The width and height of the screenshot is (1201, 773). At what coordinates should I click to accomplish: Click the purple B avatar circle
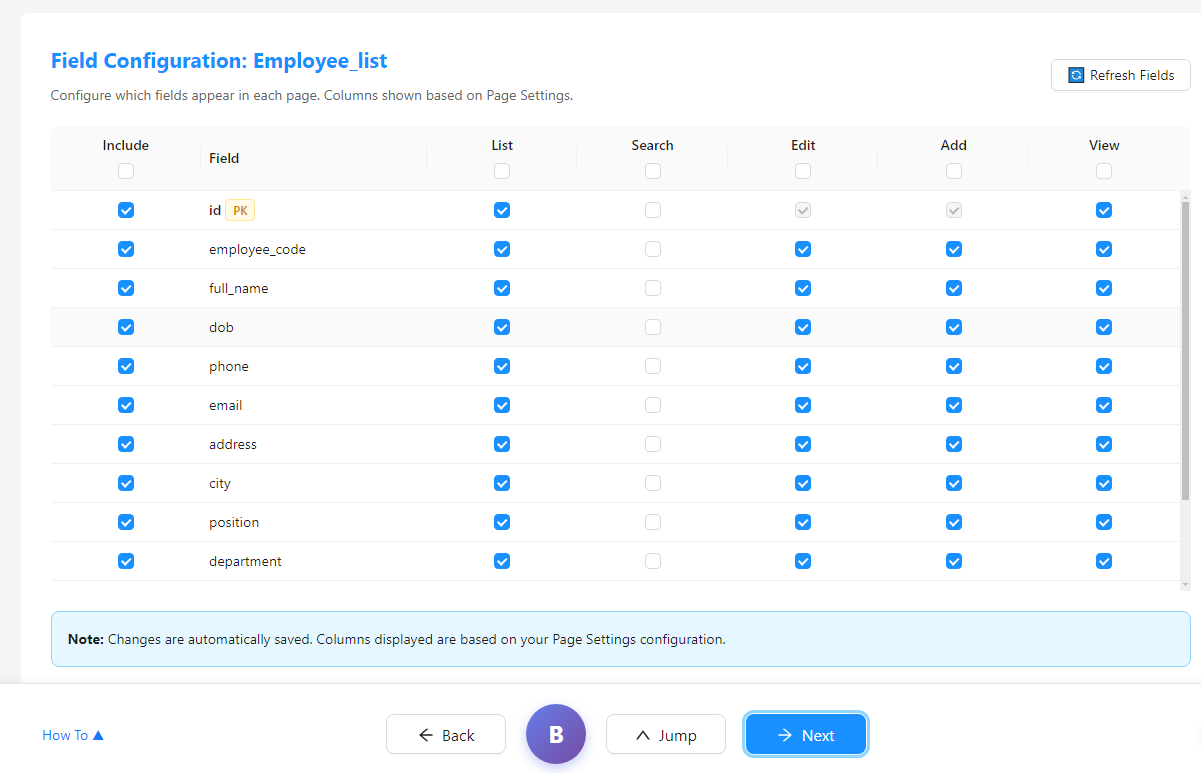pos(556,735)
